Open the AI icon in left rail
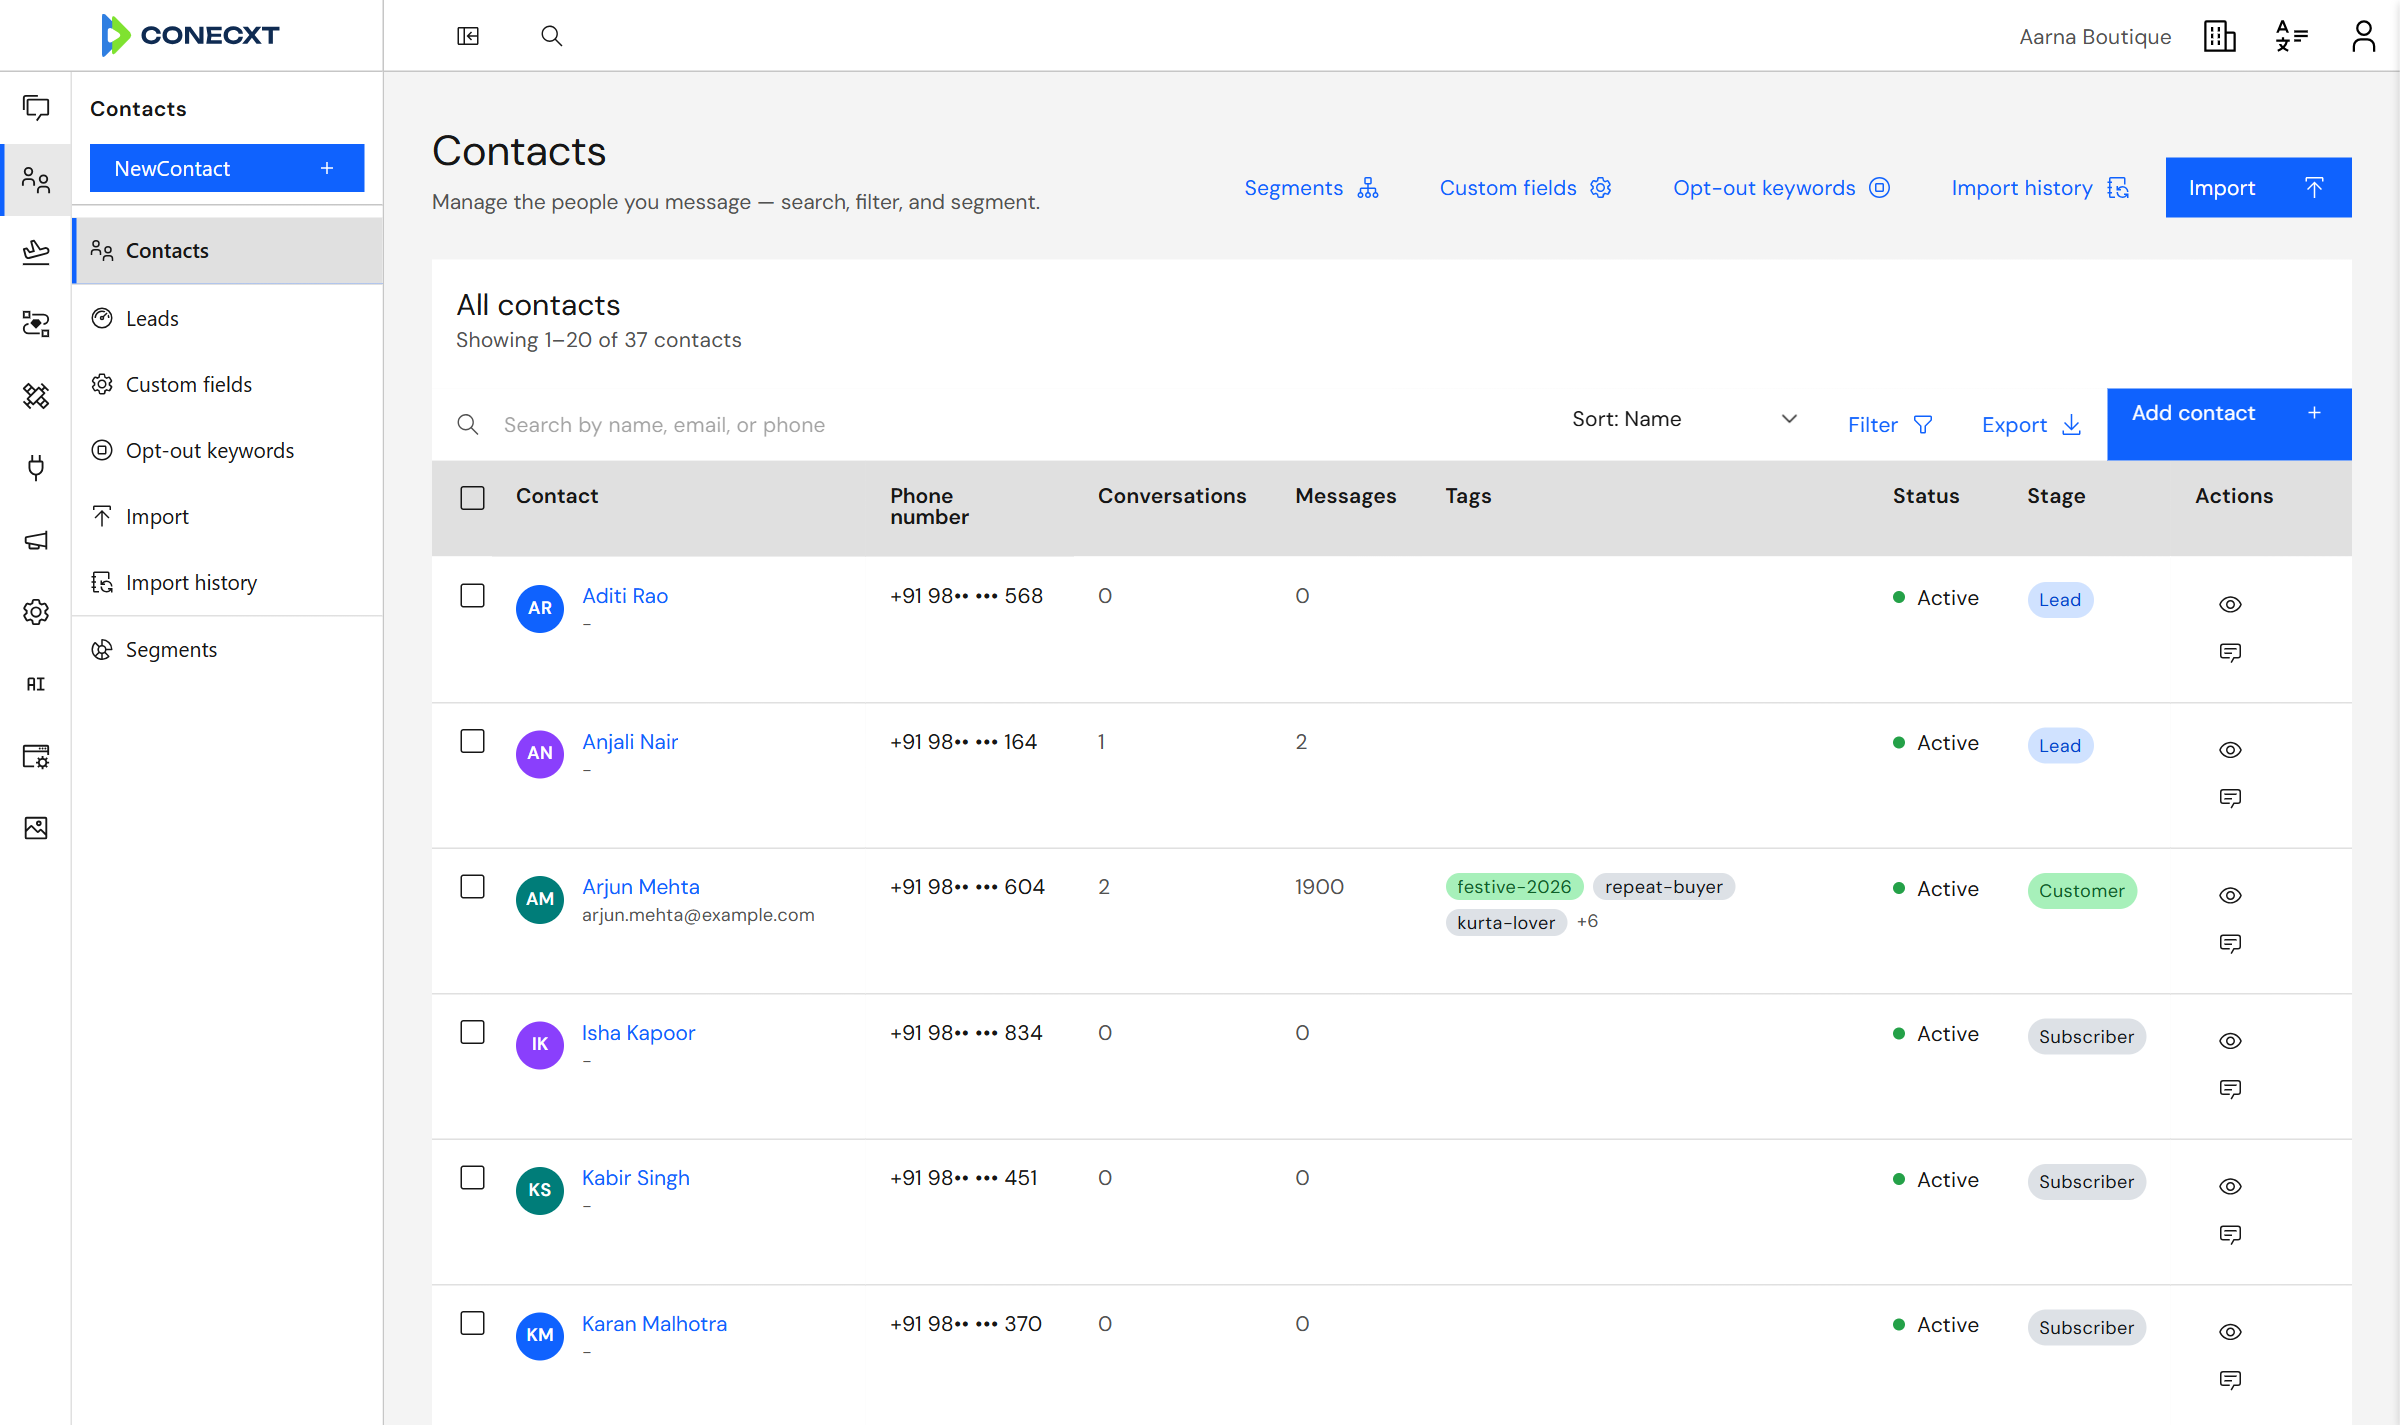2400x1425 pixels. 36,684
